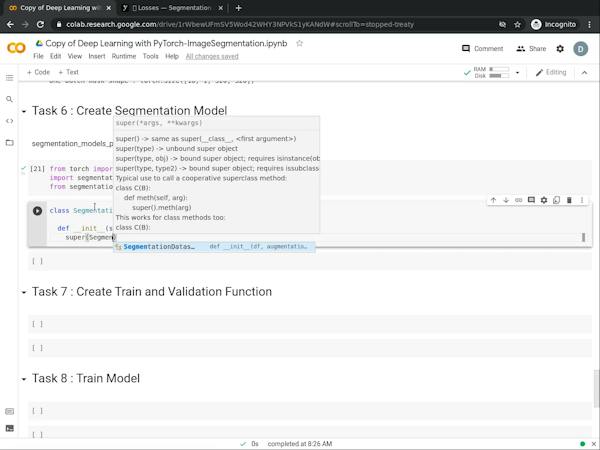This screenshot has height=450, width=600.
Task: Open the command palette icon in sidebar
Action: (x=10, y=412)
